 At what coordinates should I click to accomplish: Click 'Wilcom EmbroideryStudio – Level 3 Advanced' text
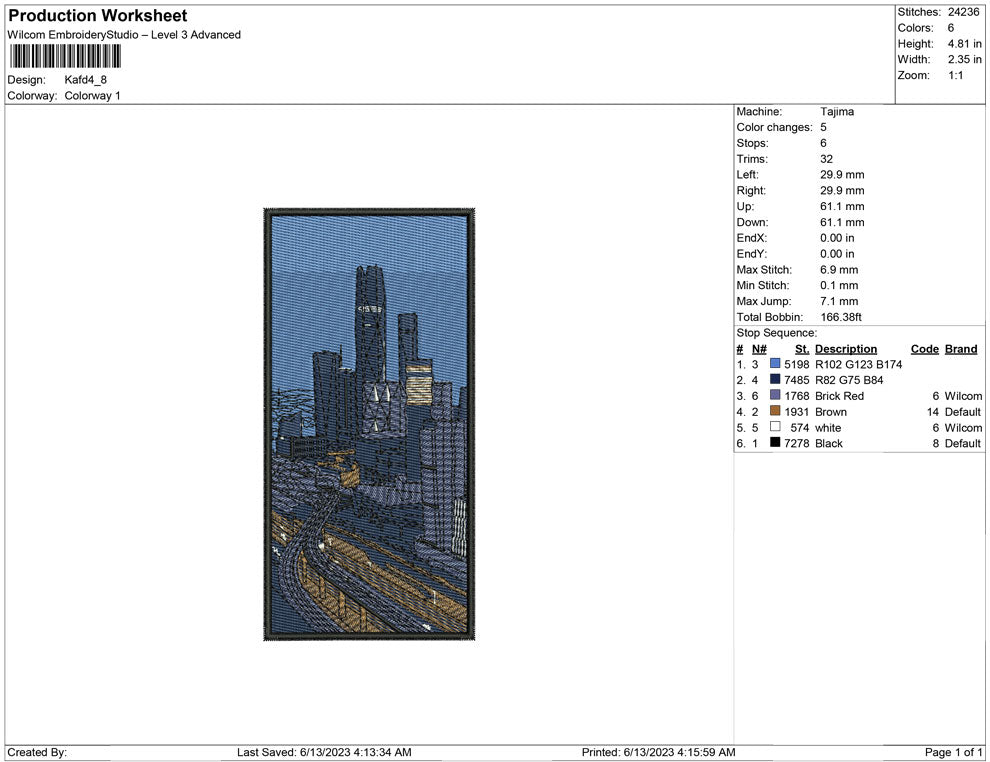124,35
